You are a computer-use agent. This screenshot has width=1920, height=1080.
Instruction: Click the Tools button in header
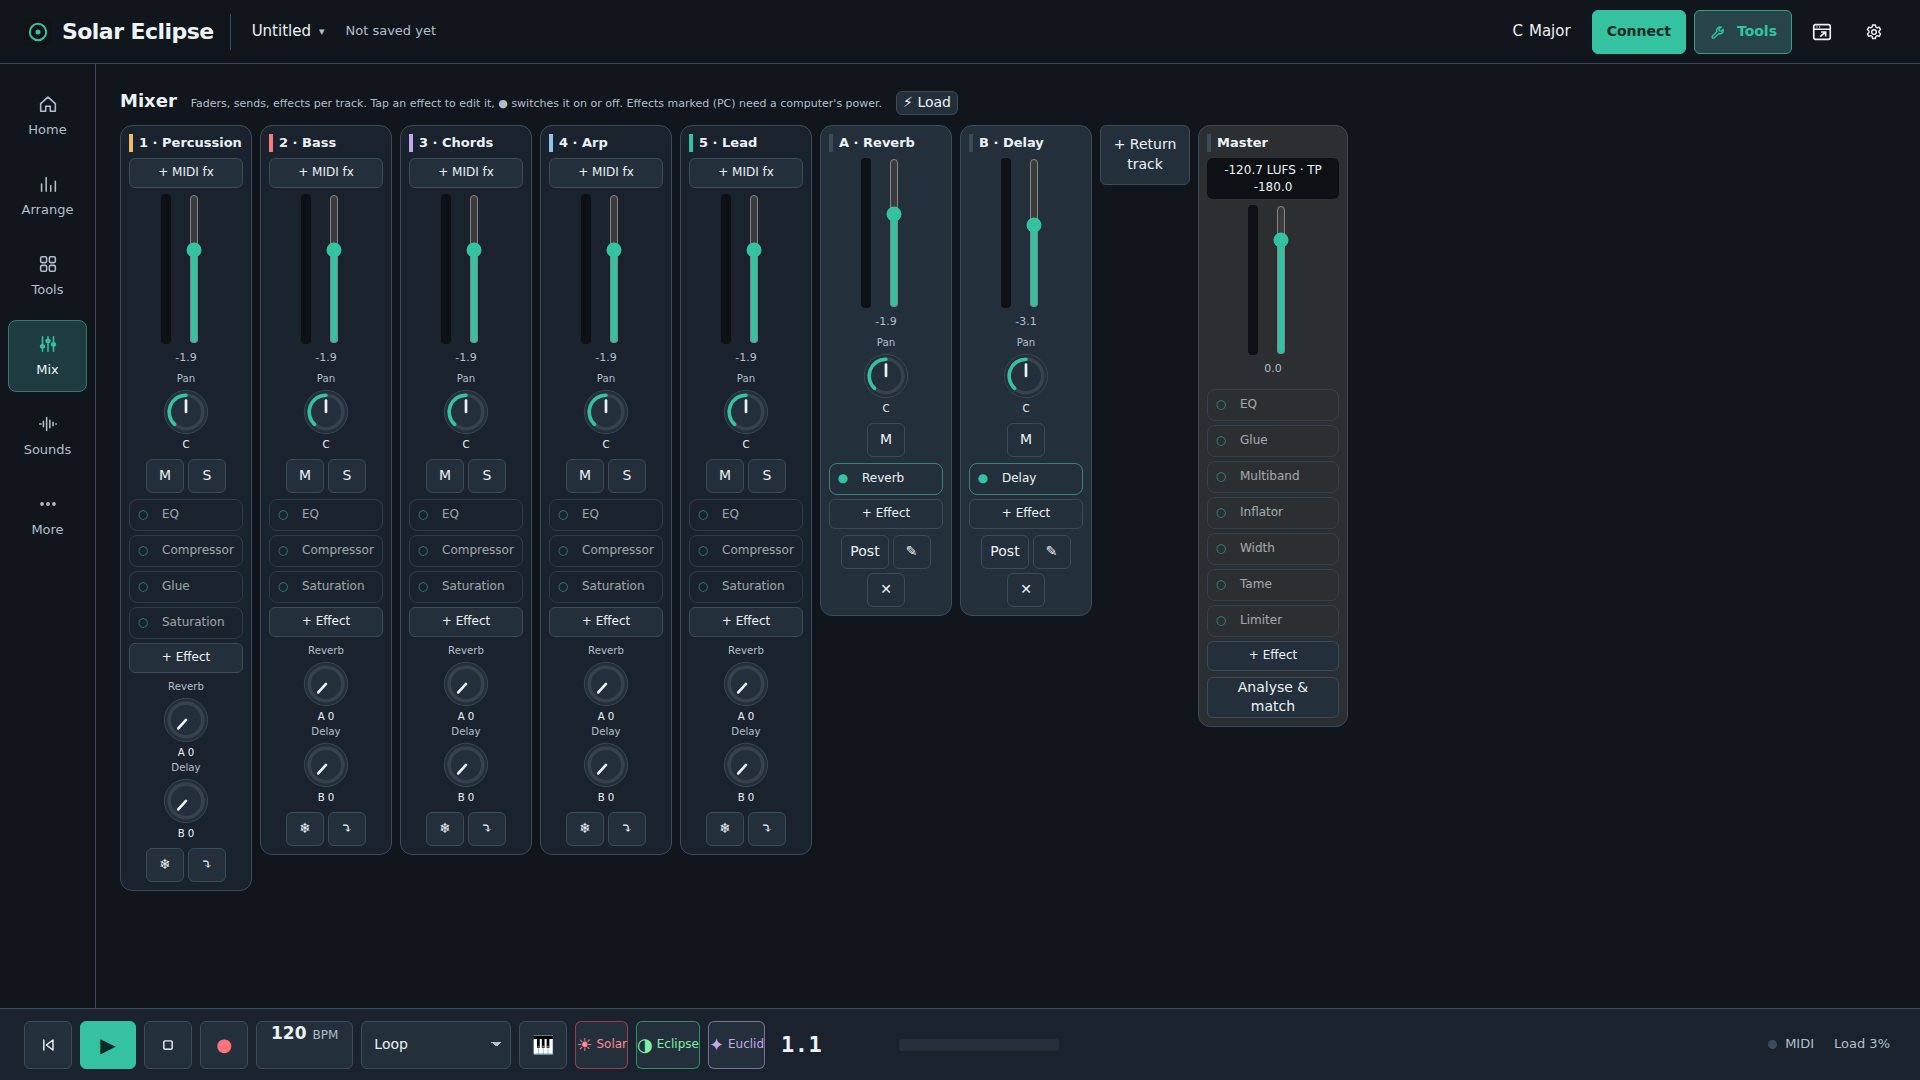[x=1743, y=32]
